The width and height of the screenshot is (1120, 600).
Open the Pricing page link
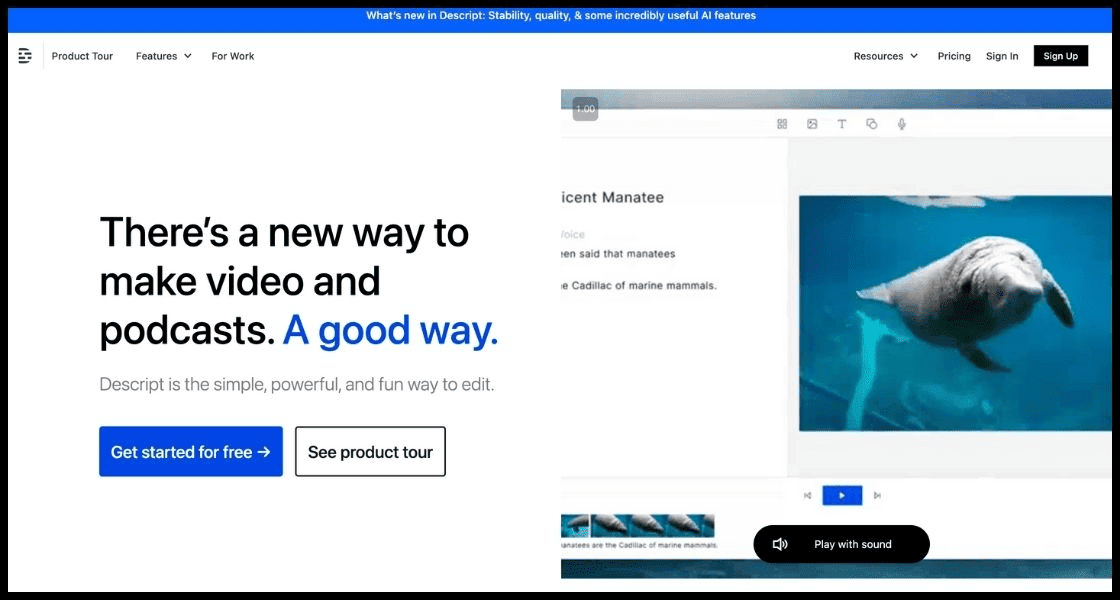point(954,56)
